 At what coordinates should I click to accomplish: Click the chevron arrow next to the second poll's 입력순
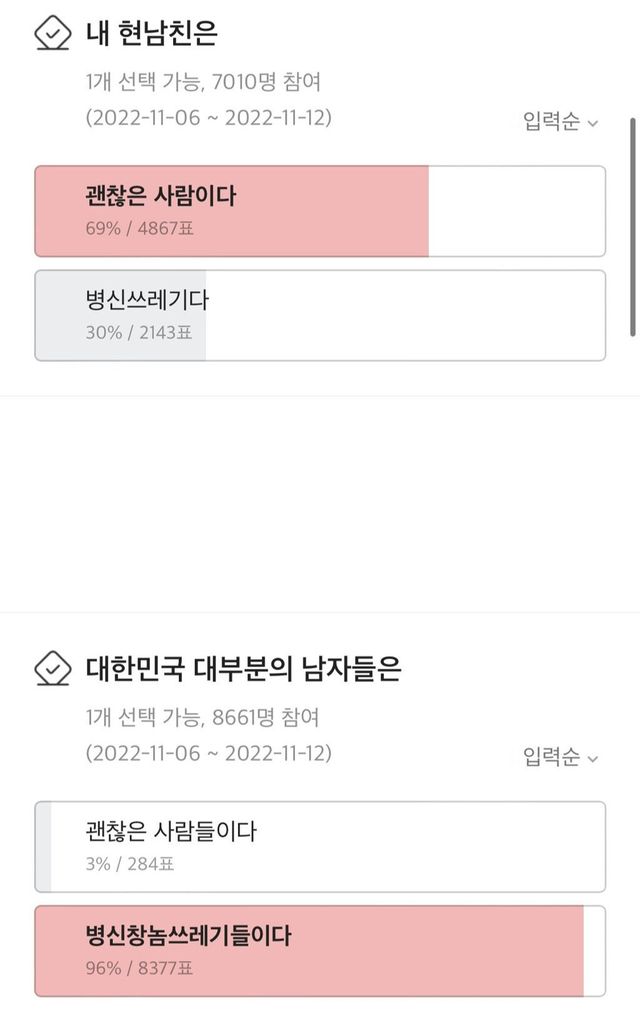coord(593,759)
